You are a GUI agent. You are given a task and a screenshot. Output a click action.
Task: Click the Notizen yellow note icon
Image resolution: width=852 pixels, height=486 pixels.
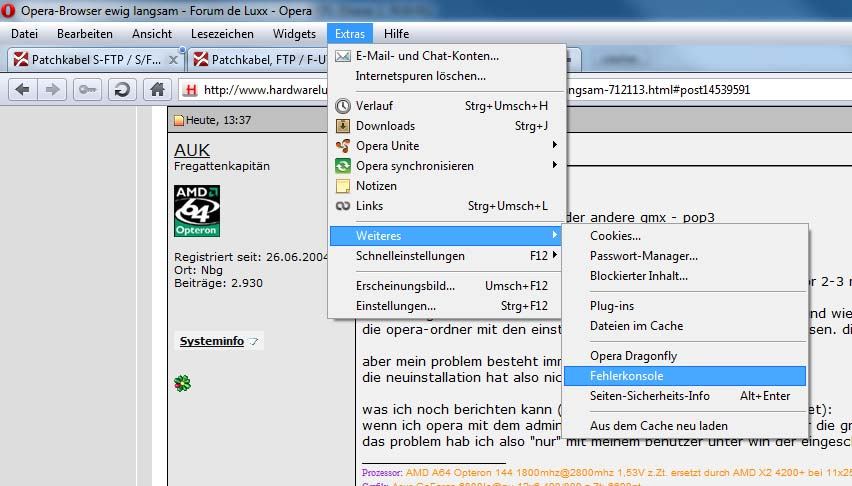pyautogui.click(x=342, y=186)
